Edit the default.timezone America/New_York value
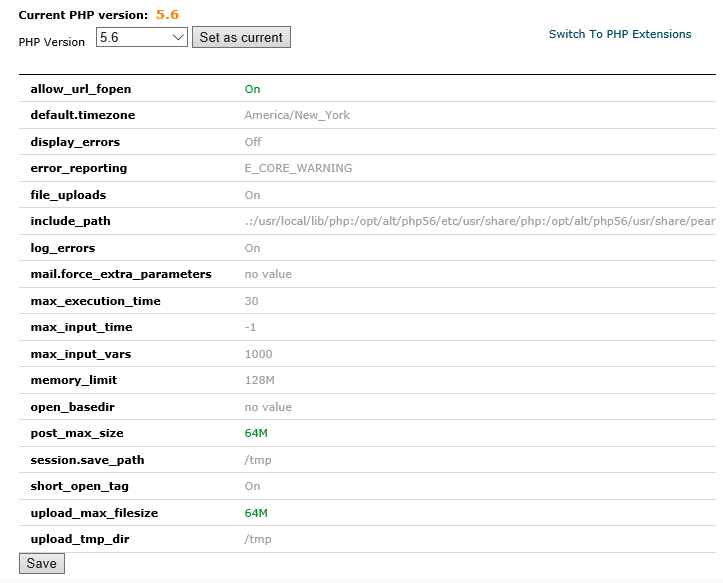 click(x=297, y=115)
